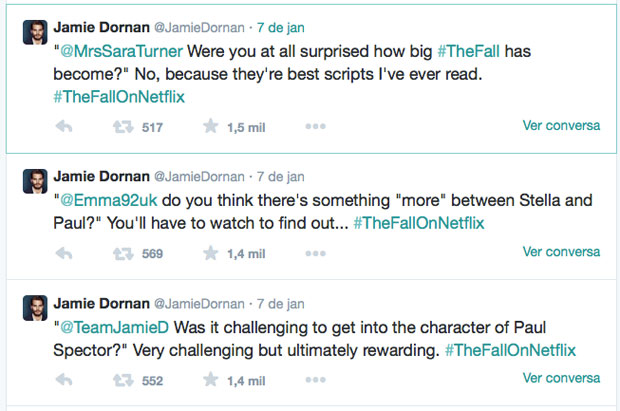This screenshot has width=620, height=411.
Task: Reply to the @Emma92uk tweet
Action: (x=63, y=254)
